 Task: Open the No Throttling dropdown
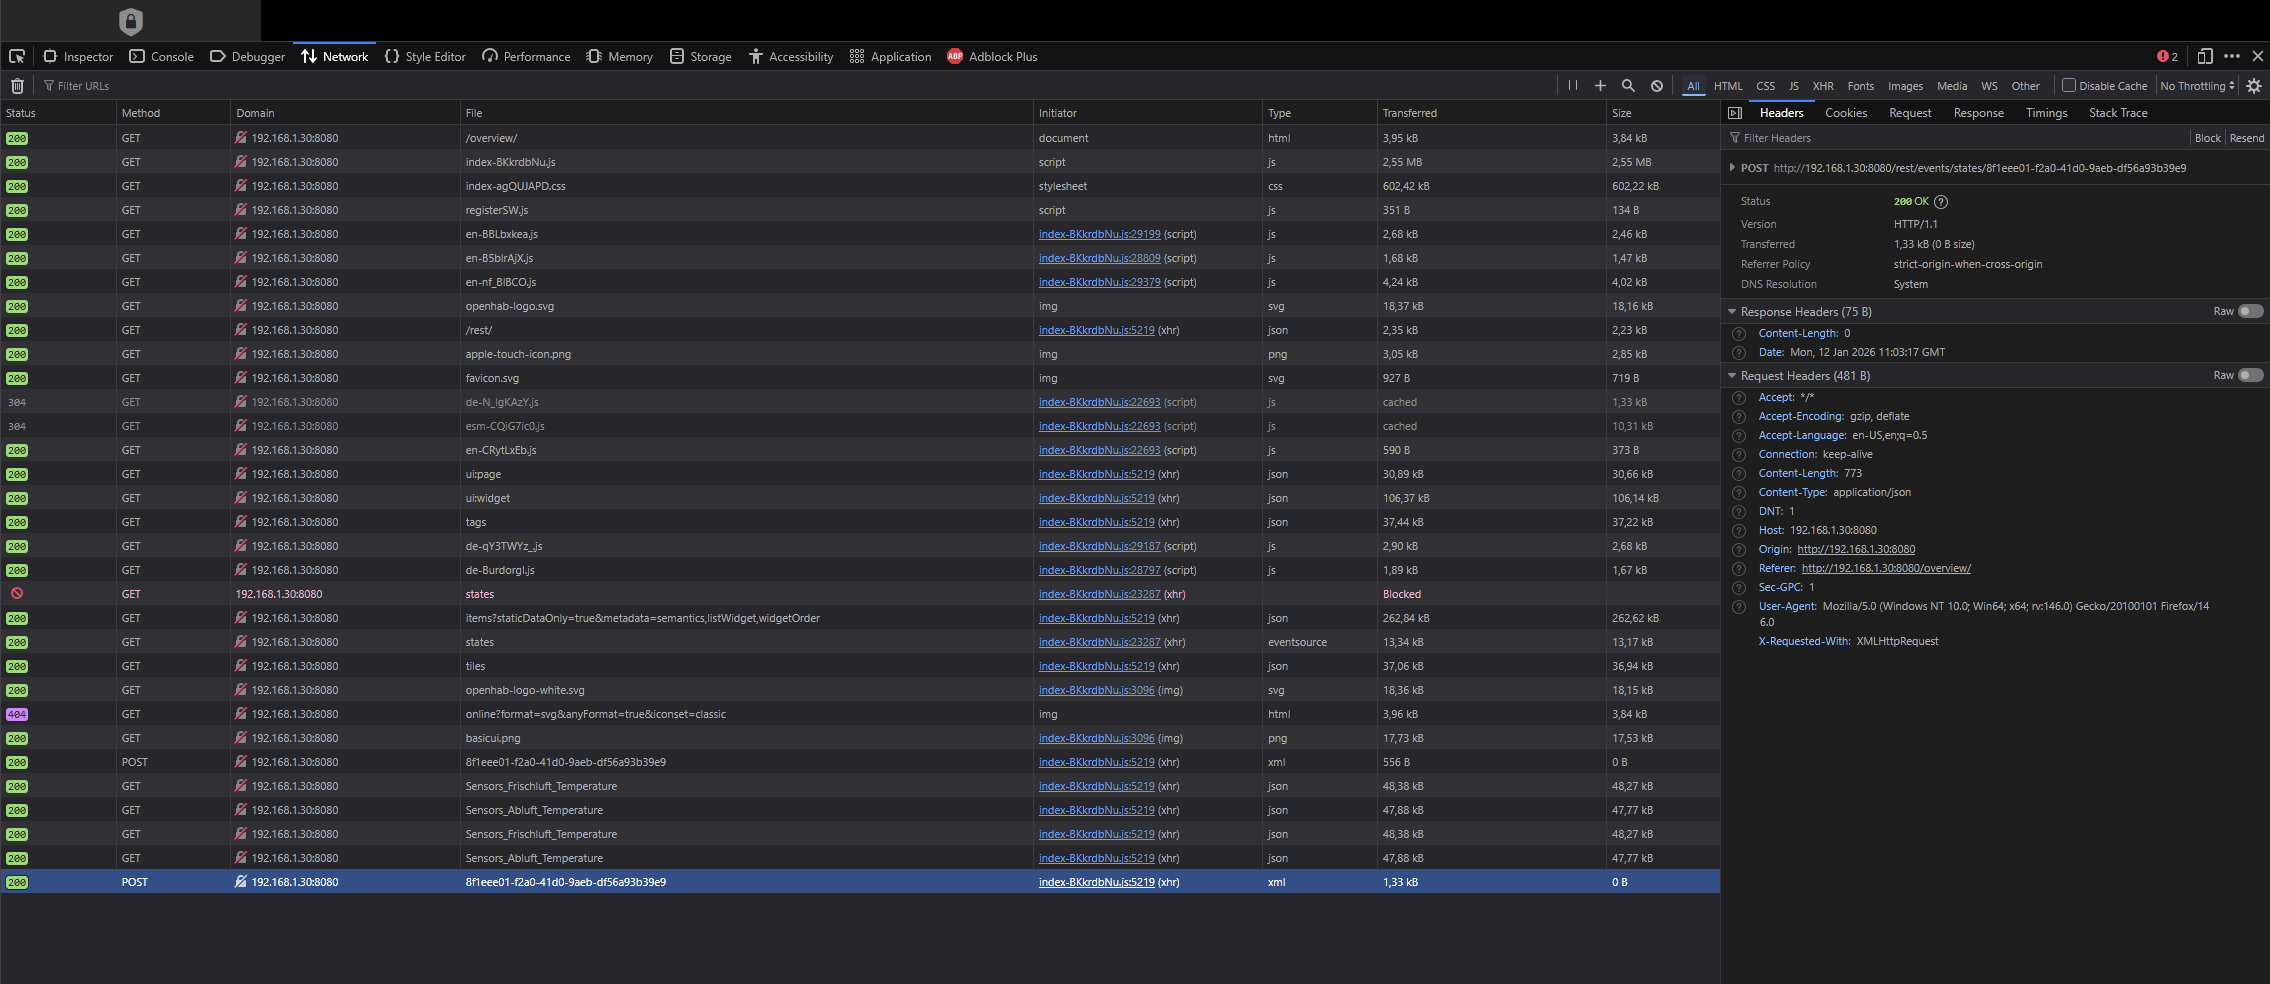click(x=2196, y=86)
